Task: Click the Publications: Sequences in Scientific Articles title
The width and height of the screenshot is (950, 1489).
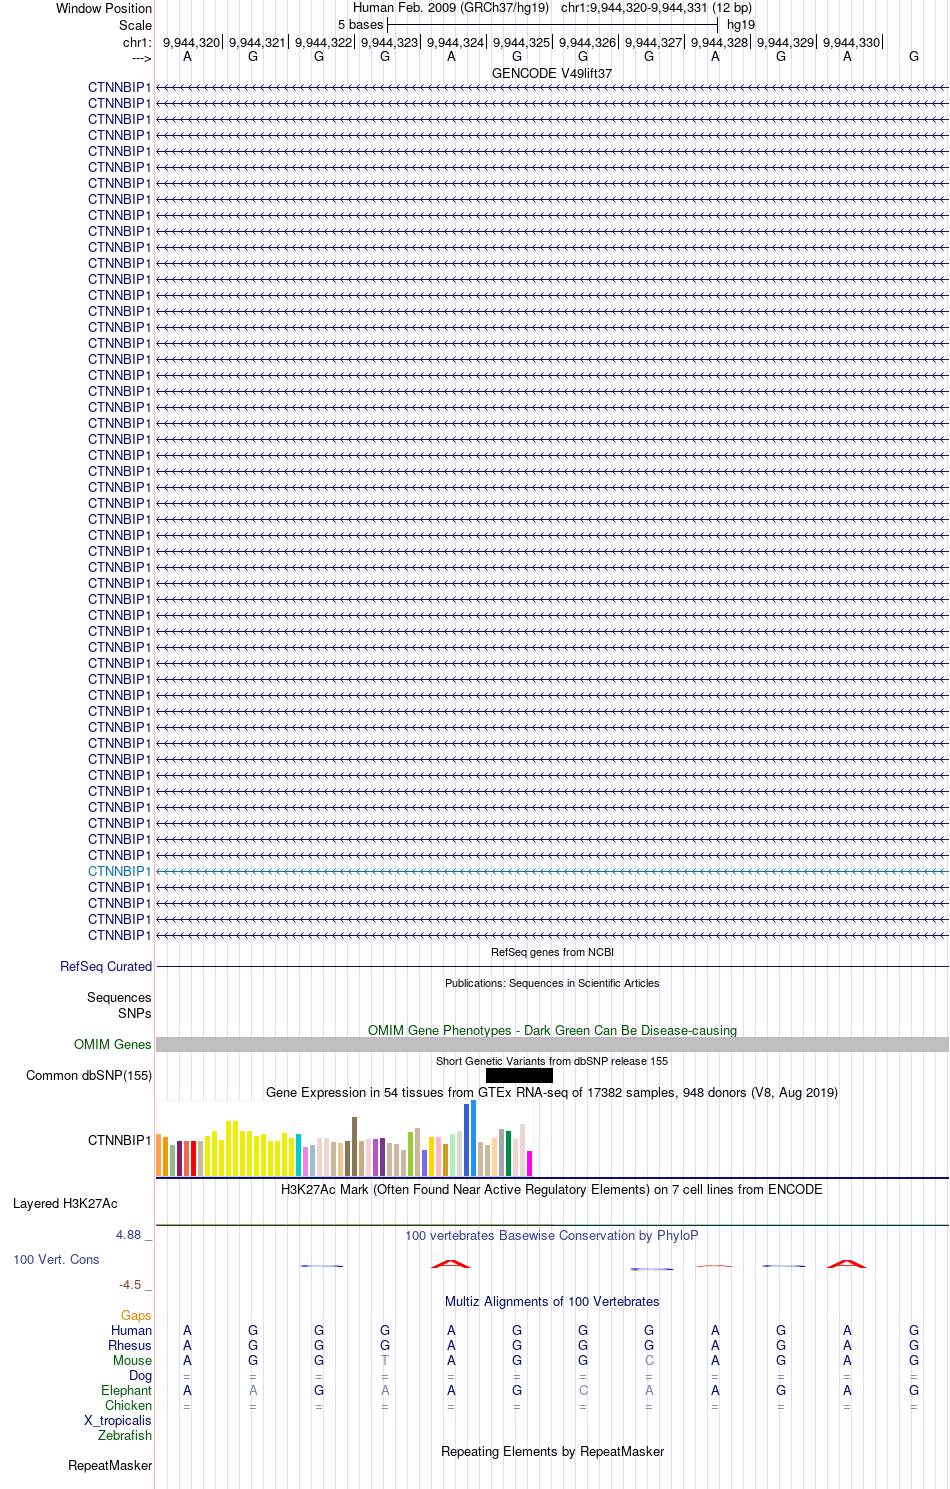Action: click(x=552, y=983)
